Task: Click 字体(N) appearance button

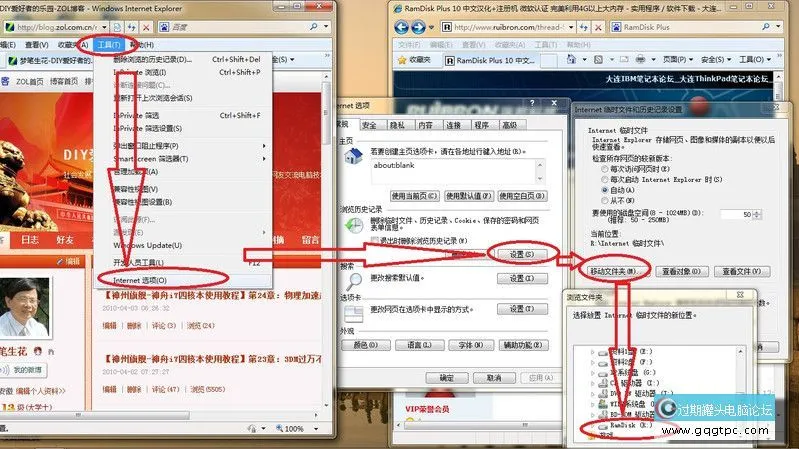Action: [470, 345]
